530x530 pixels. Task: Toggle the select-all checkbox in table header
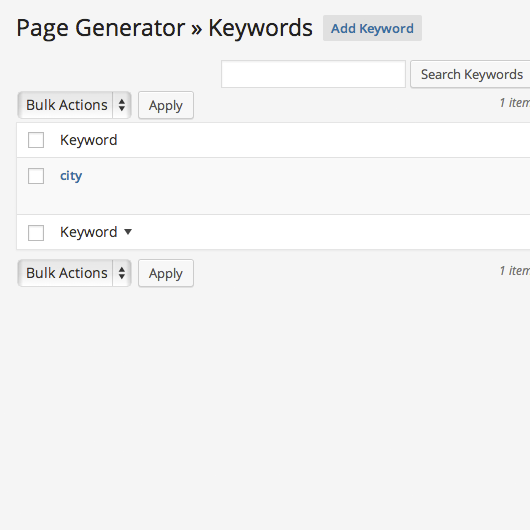pyautogui.click(x=36, y=140)
